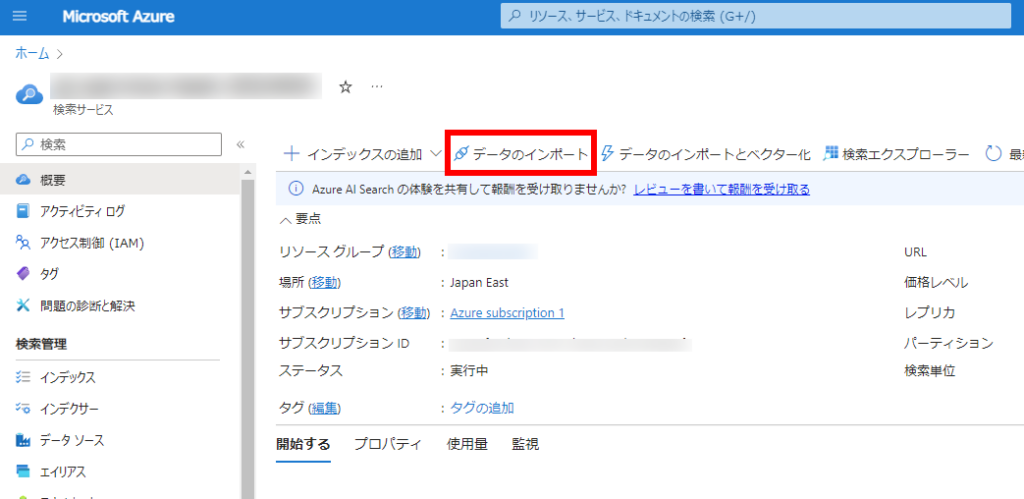Screen dimensions: 1024x499
Task: Click 編集 link next to タグ
Action: 325,408
